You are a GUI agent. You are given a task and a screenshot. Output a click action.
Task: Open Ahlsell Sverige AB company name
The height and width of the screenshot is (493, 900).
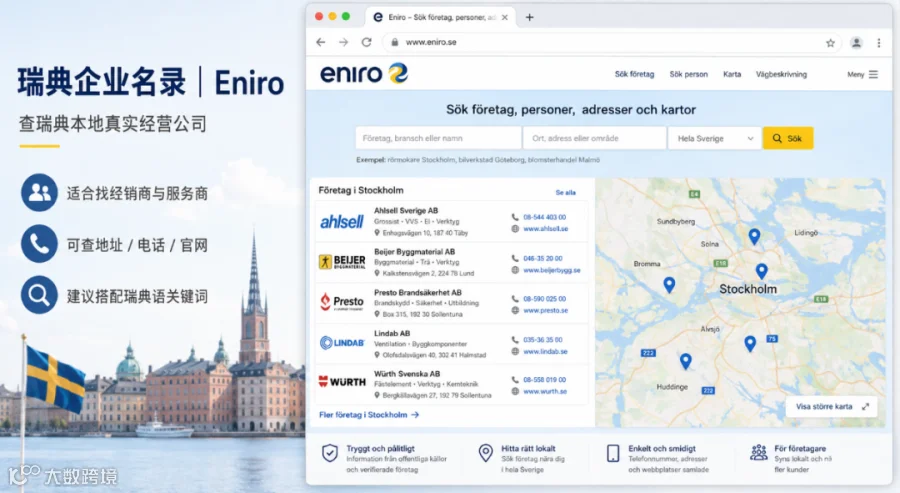tap(406, 211)
